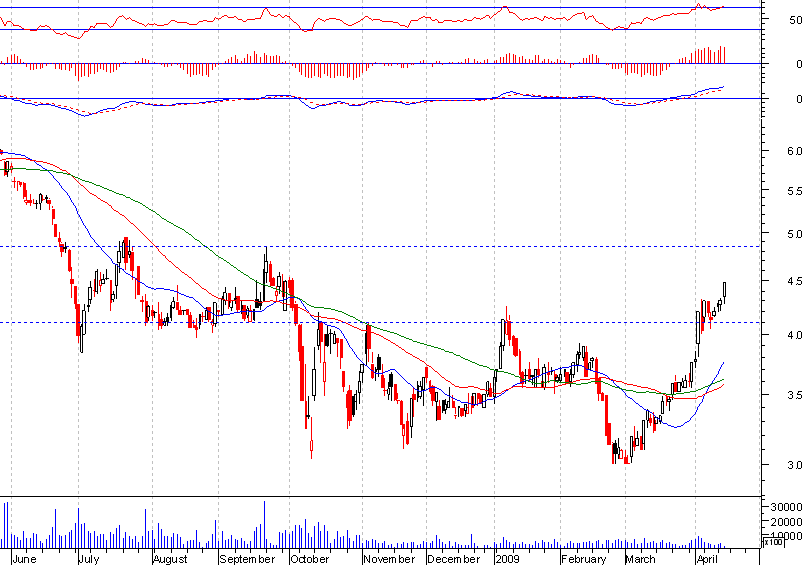Select the December axis label

(x=454, y=559)
